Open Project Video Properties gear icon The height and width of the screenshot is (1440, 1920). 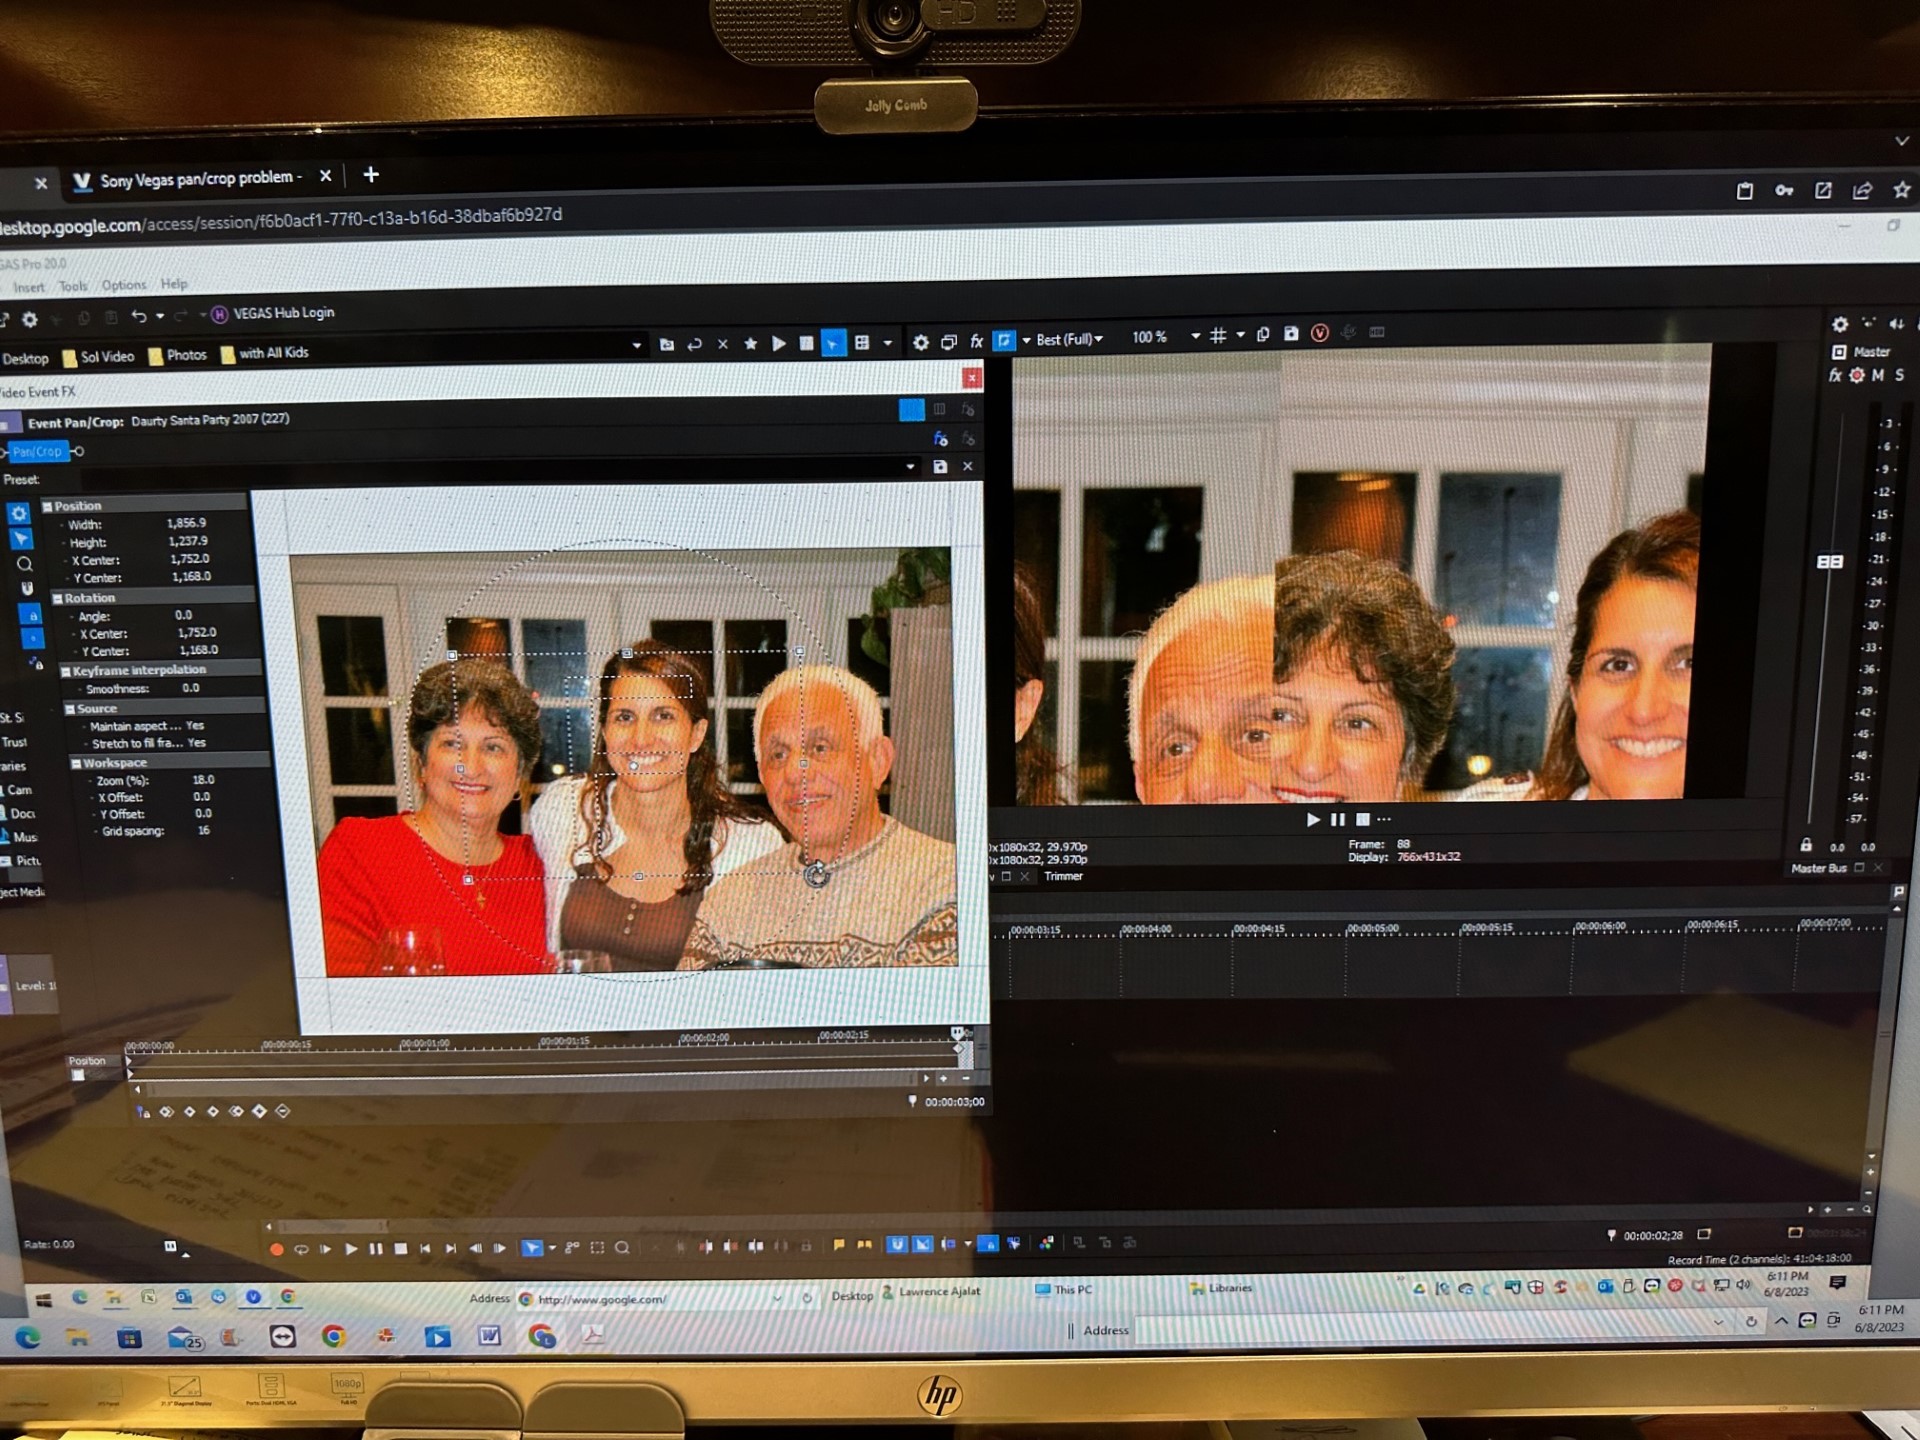[920, 343]
